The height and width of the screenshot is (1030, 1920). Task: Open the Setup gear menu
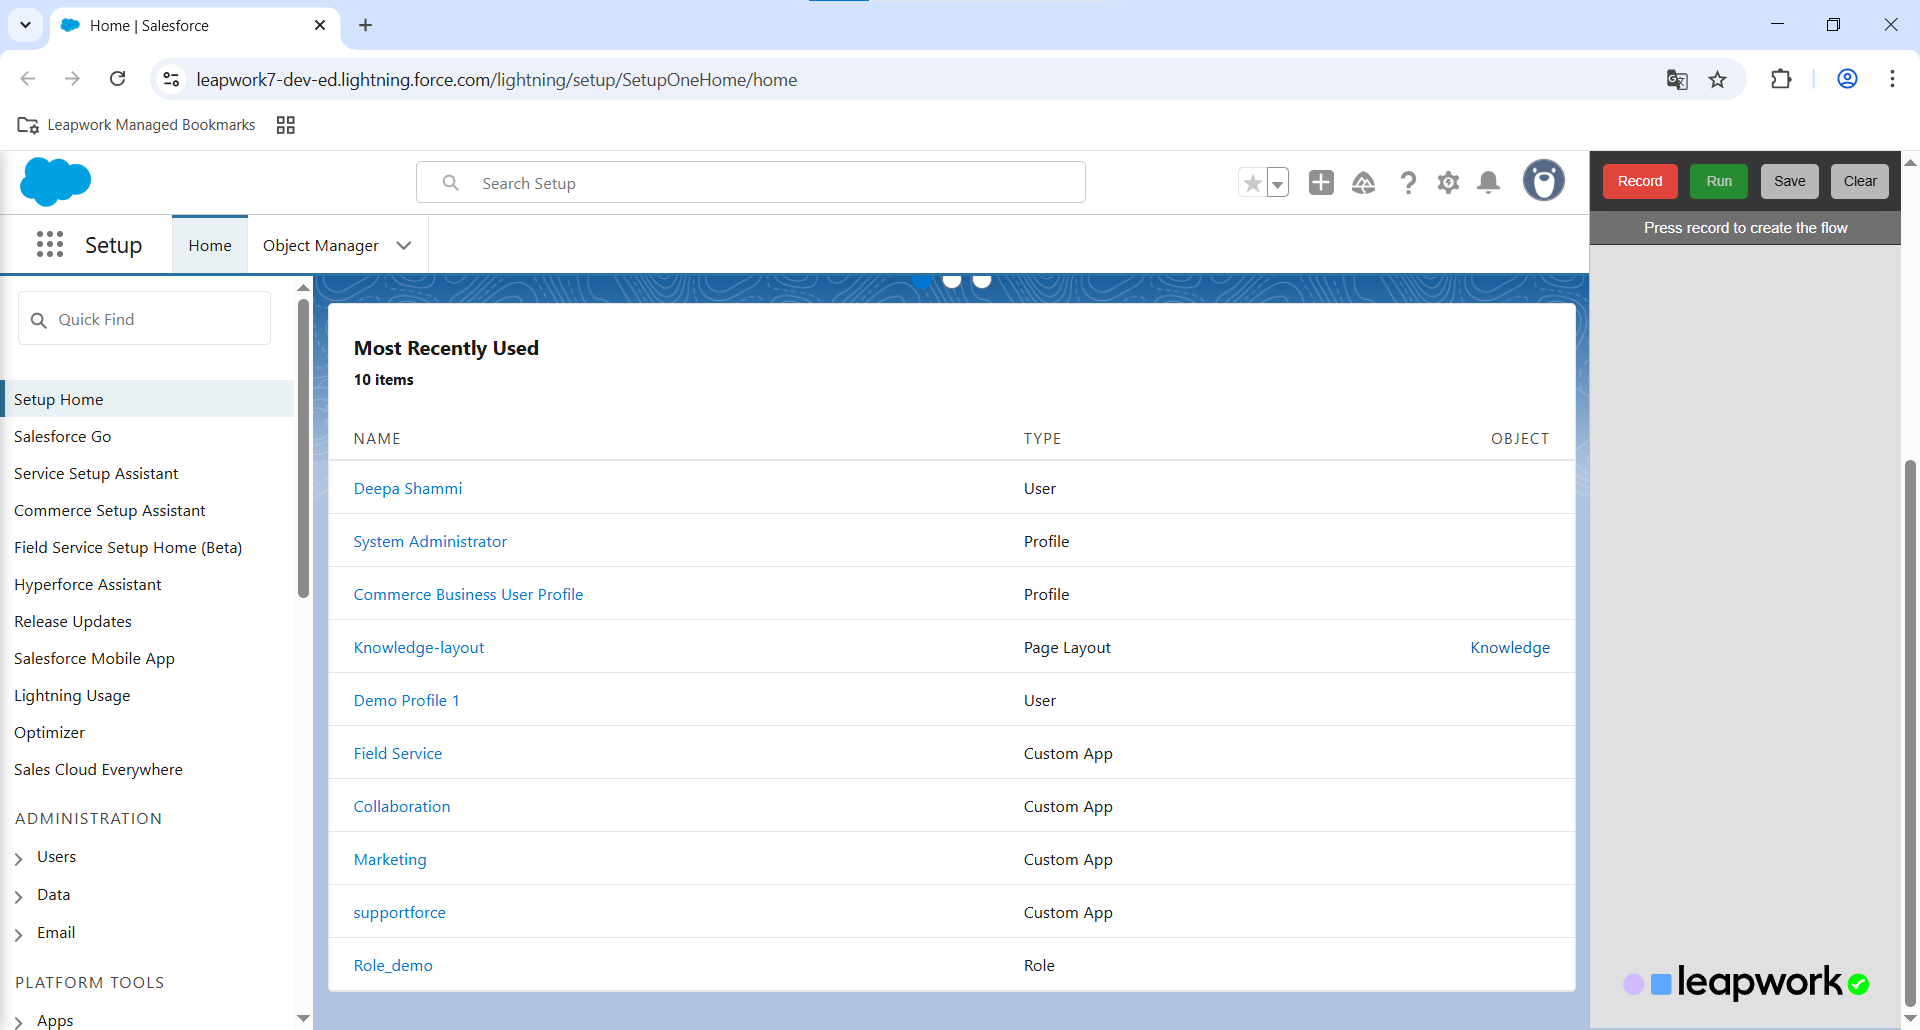1448,182
